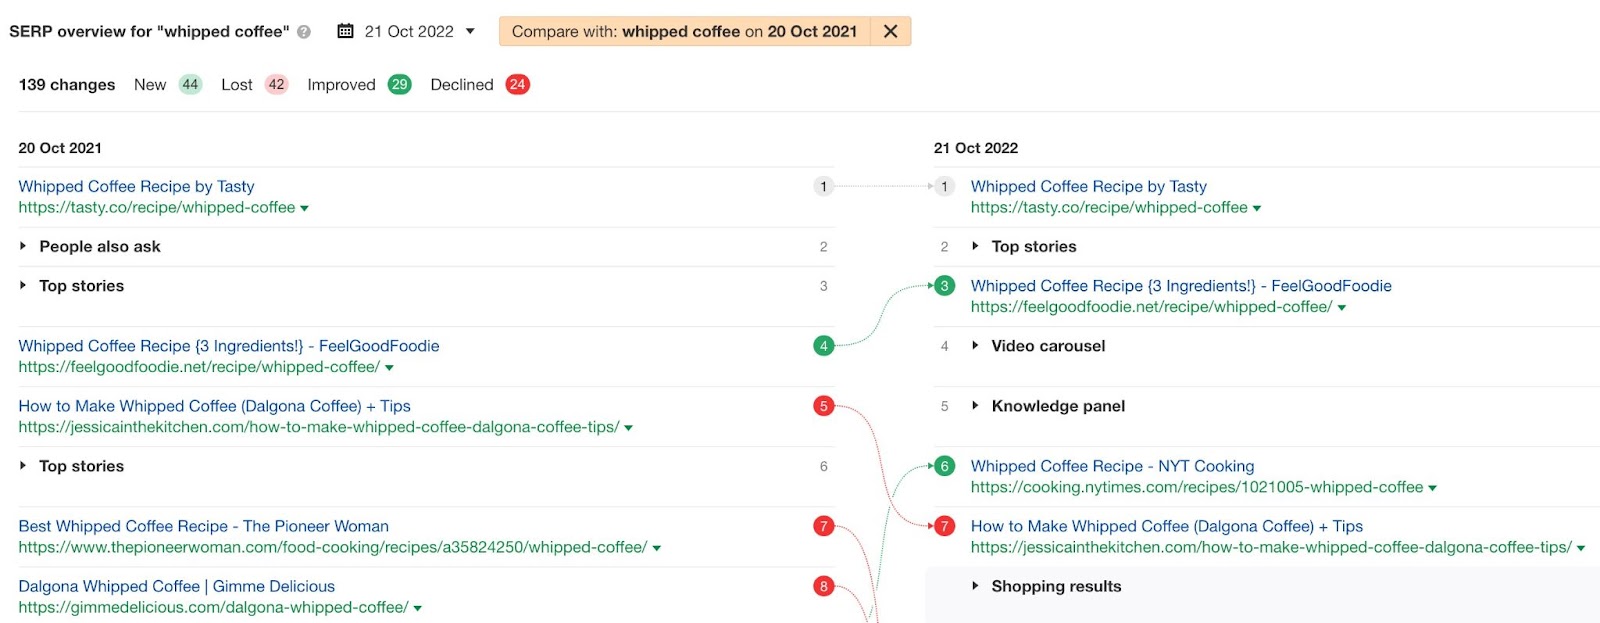Open Jessica in the Kitchen title in 2021 column

[214, 406]
